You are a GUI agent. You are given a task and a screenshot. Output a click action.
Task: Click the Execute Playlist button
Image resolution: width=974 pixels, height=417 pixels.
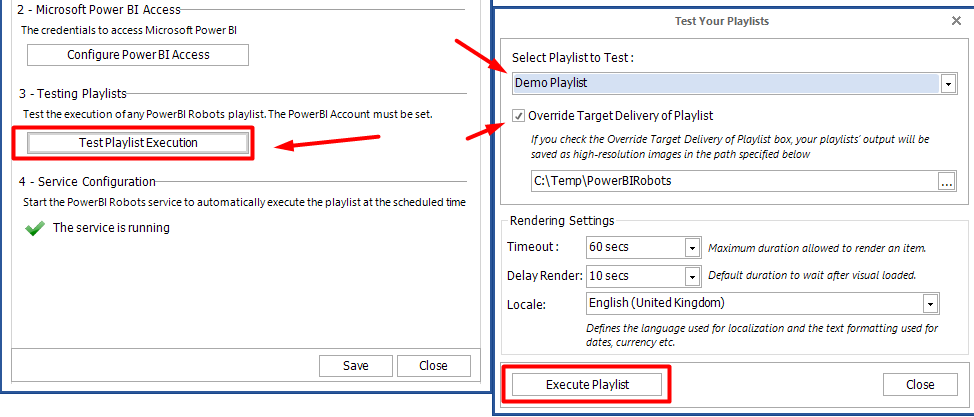tap(587, 384)
